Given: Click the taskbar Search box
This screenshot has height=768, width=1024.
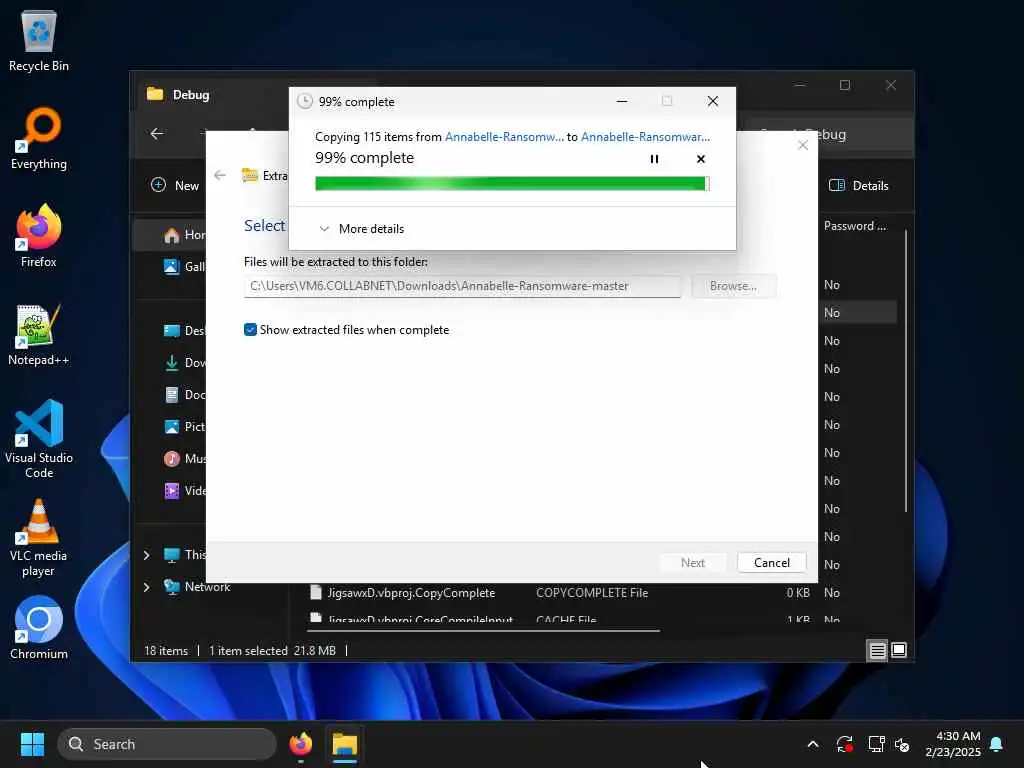Looking at the screenshot, I should (167, 744).
